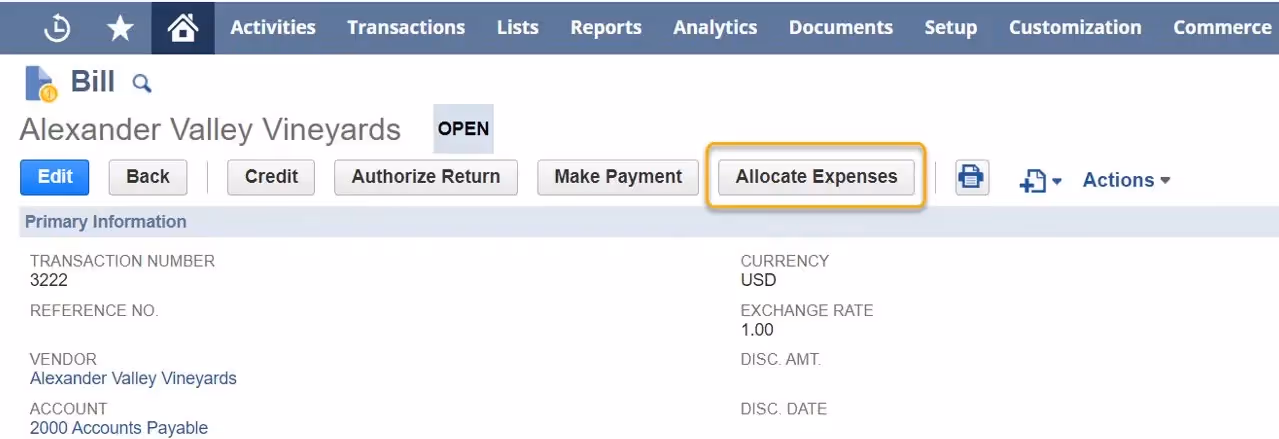Open the Make Copy/New dropdown icon
The height and width of the screenshot is (439, 1279).
1040,180
